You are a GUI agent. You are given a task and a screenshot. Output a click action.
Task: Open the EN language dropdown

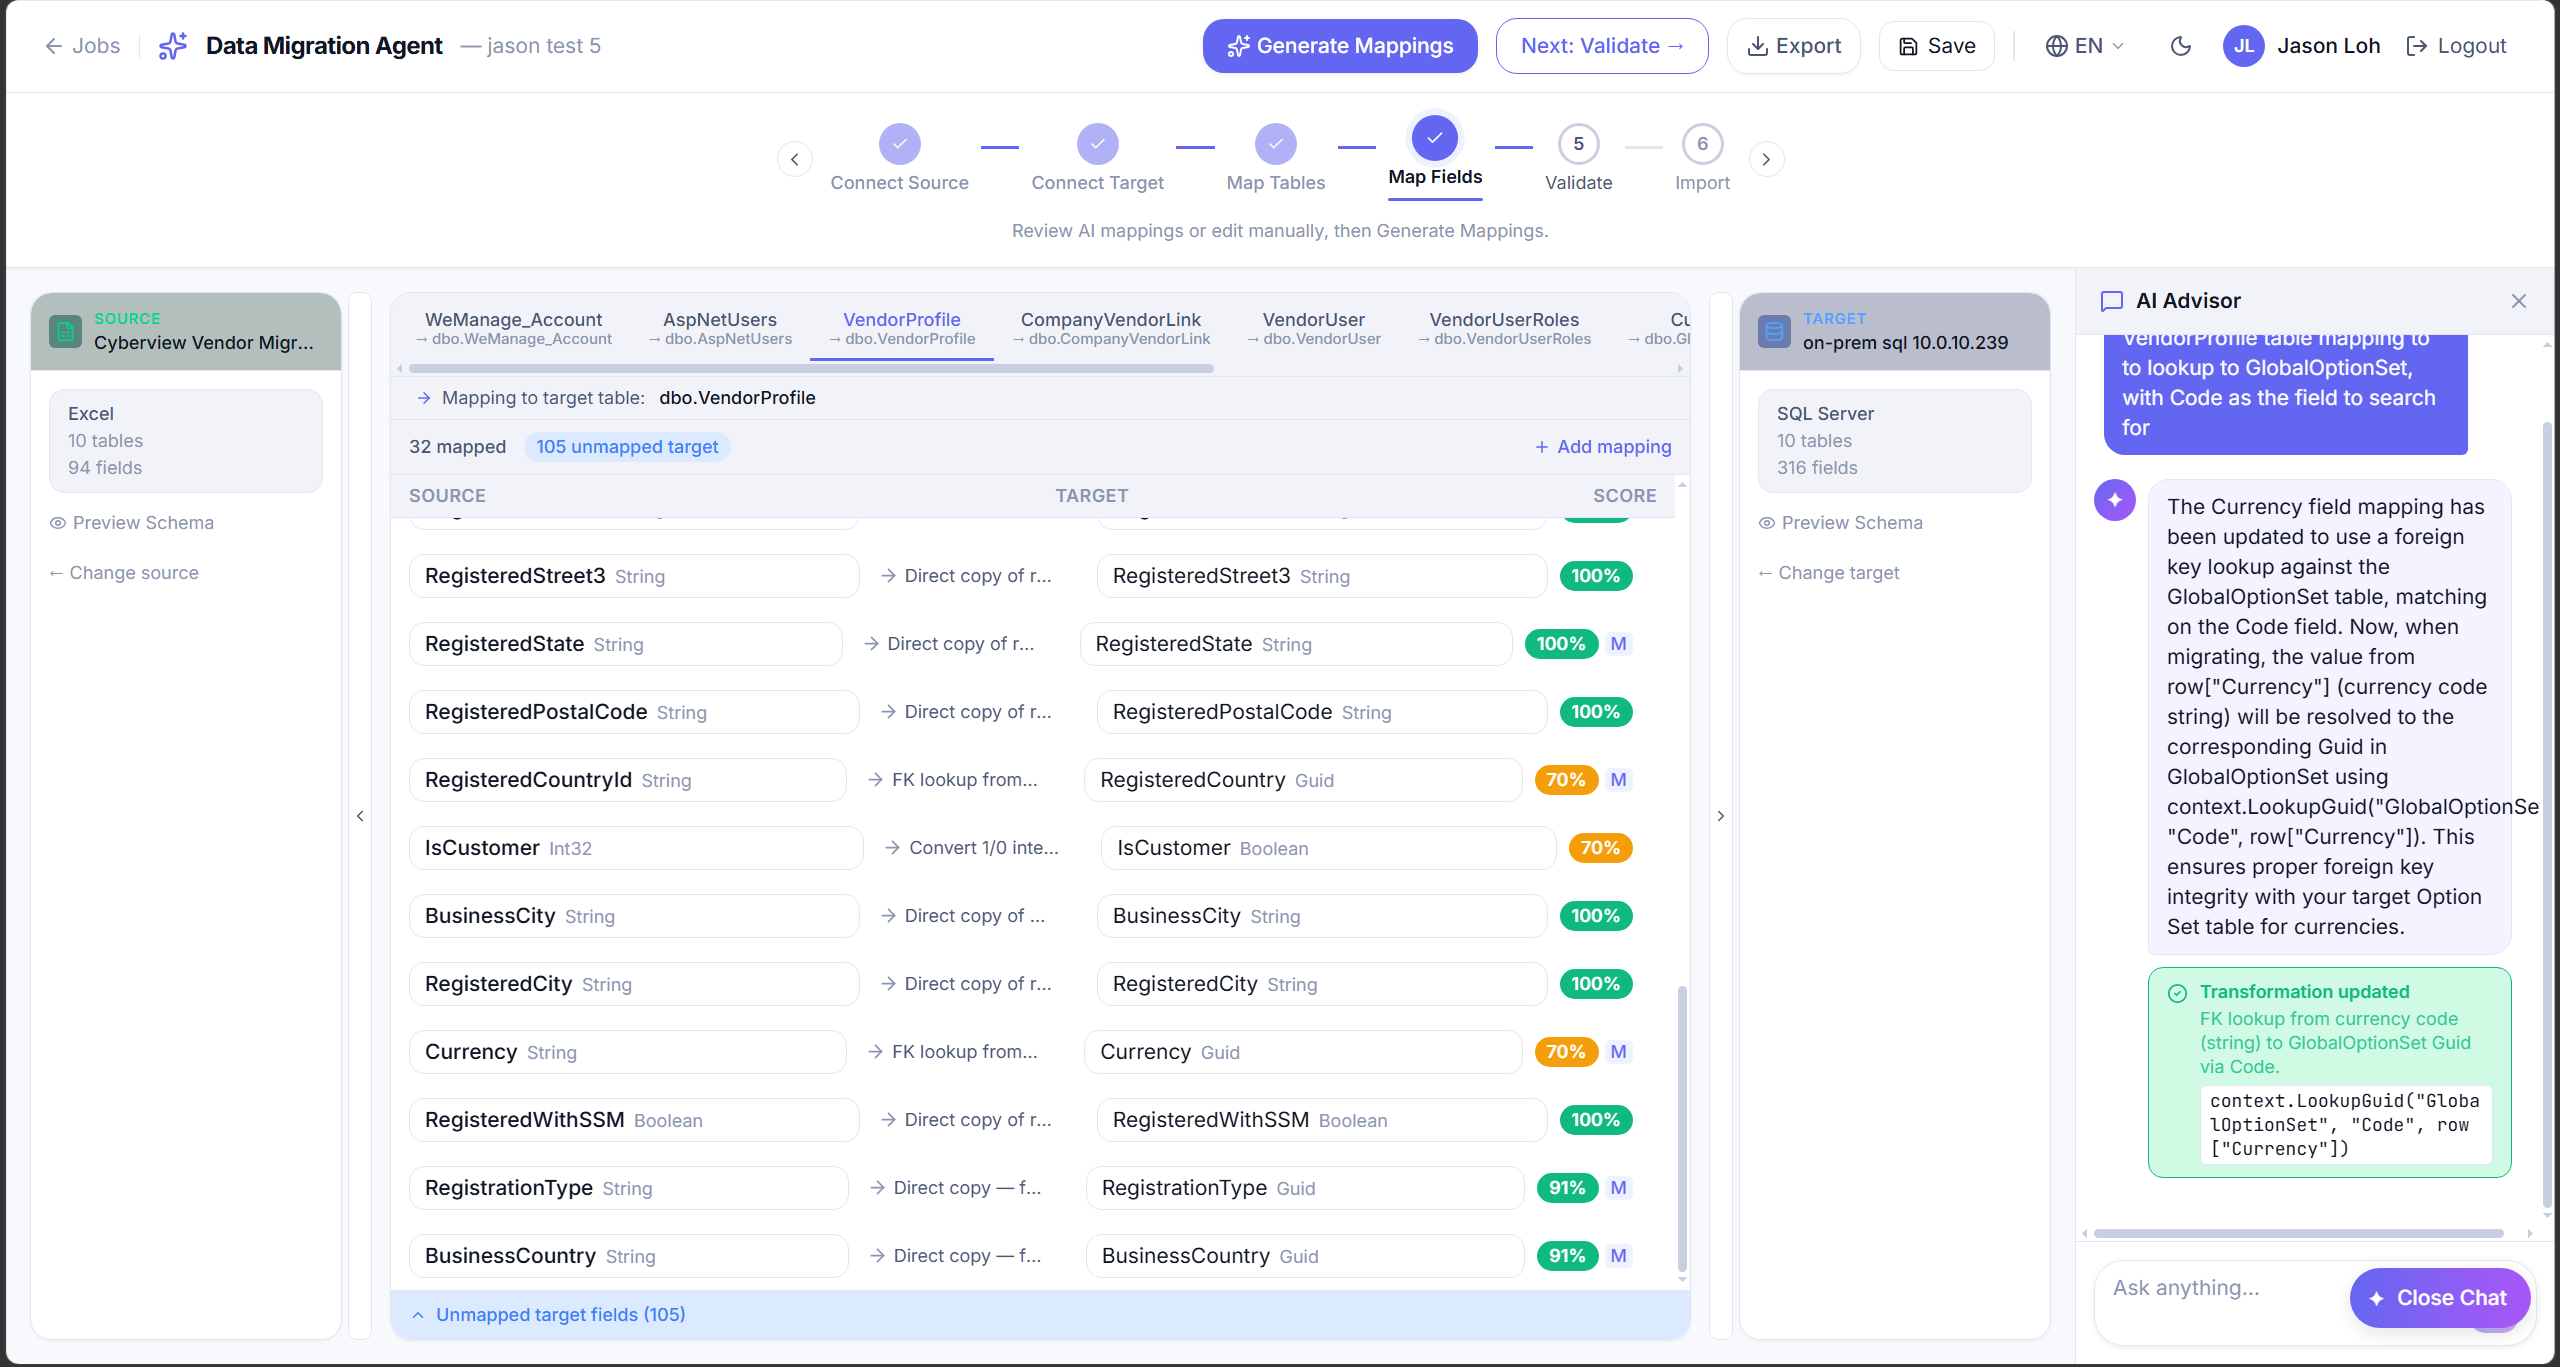coord(2085,46)
